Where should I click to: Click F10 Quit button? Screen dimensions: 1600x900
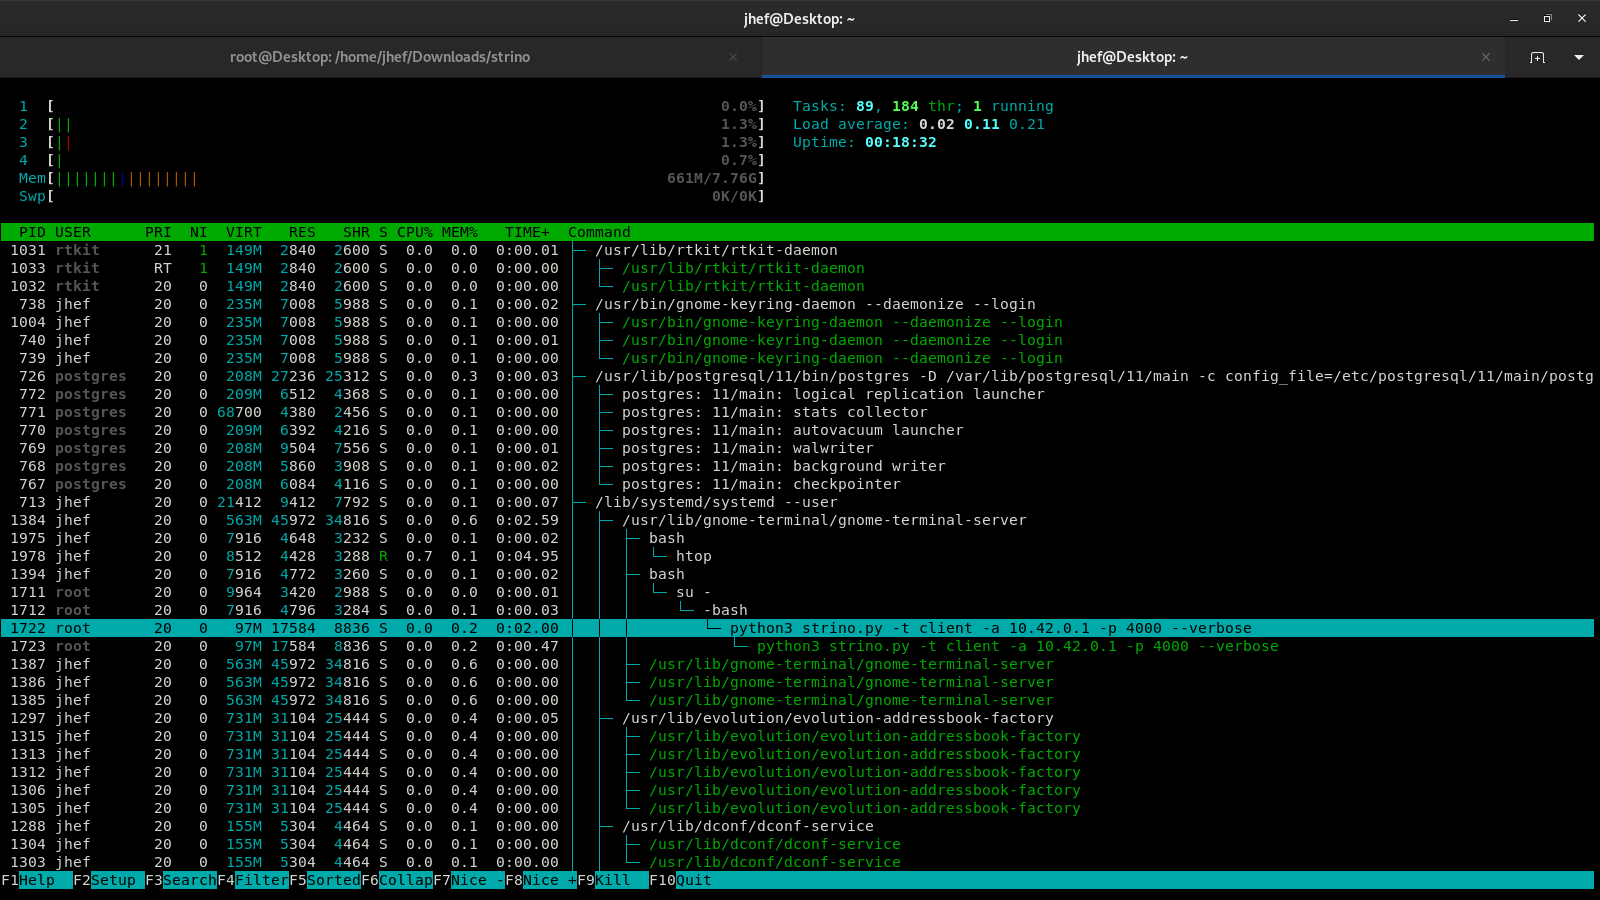pos(681,881)
